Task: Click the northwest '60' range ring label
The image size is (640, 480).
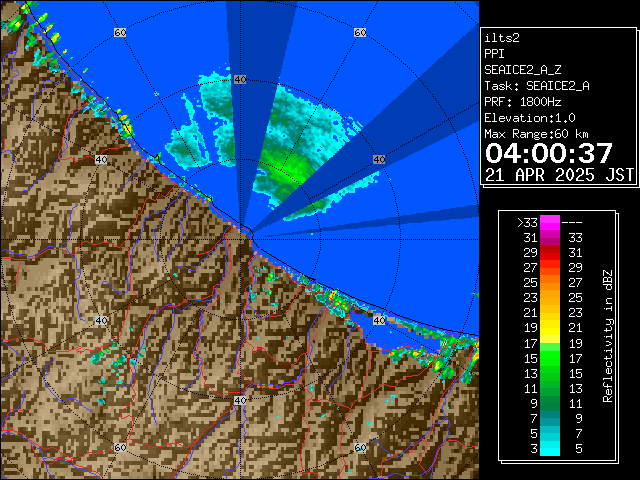Action: pos(120,32)
